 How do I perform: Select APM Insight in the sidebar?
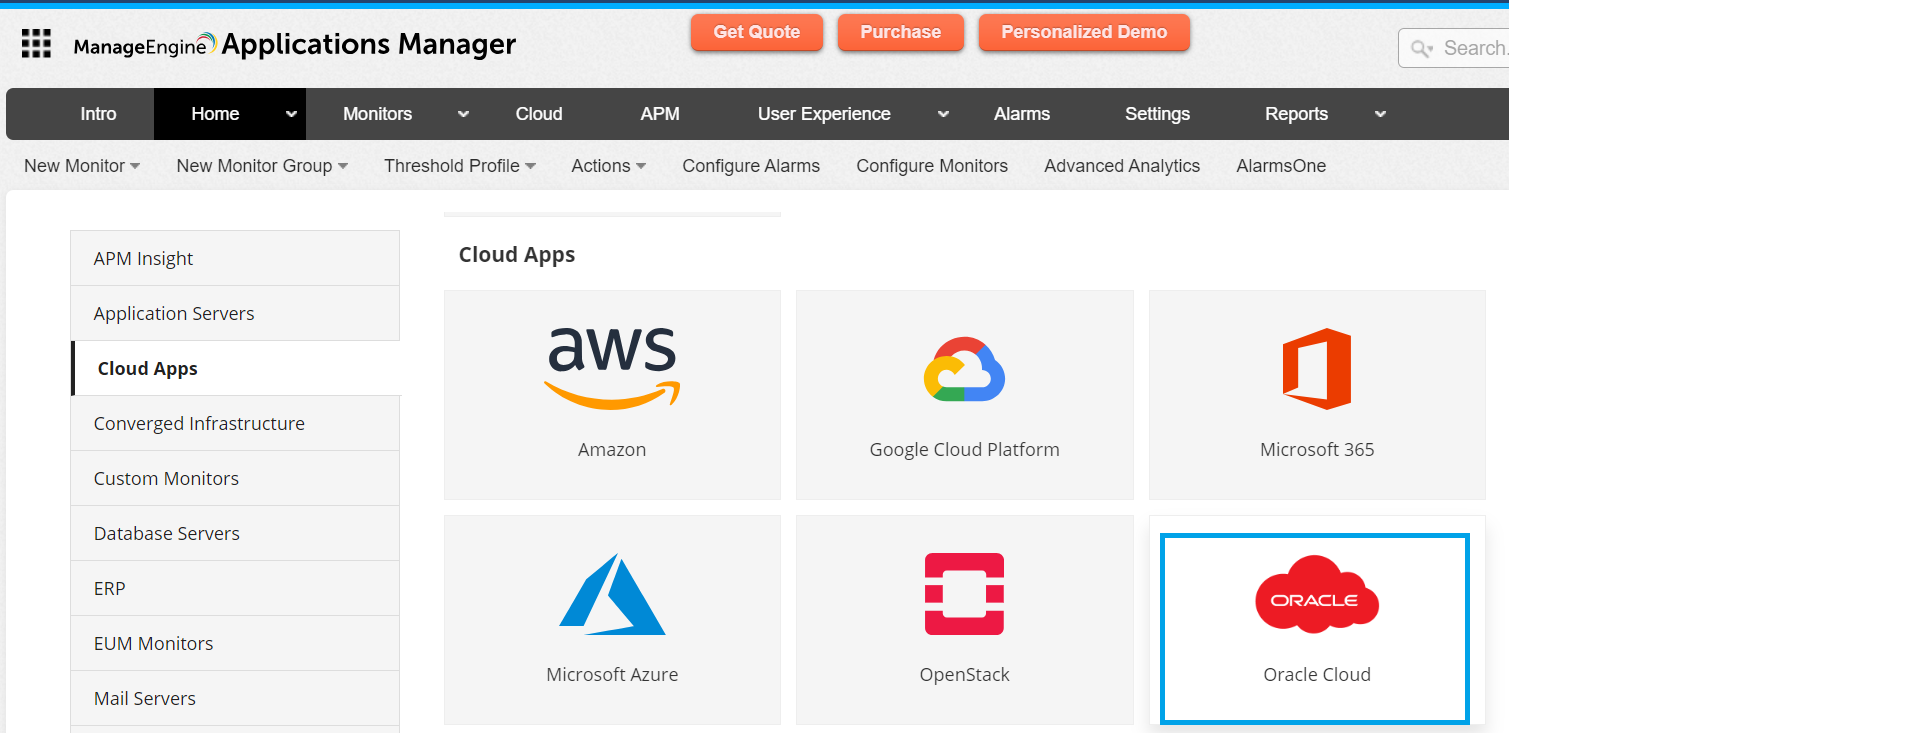click(x=235, y=258)
